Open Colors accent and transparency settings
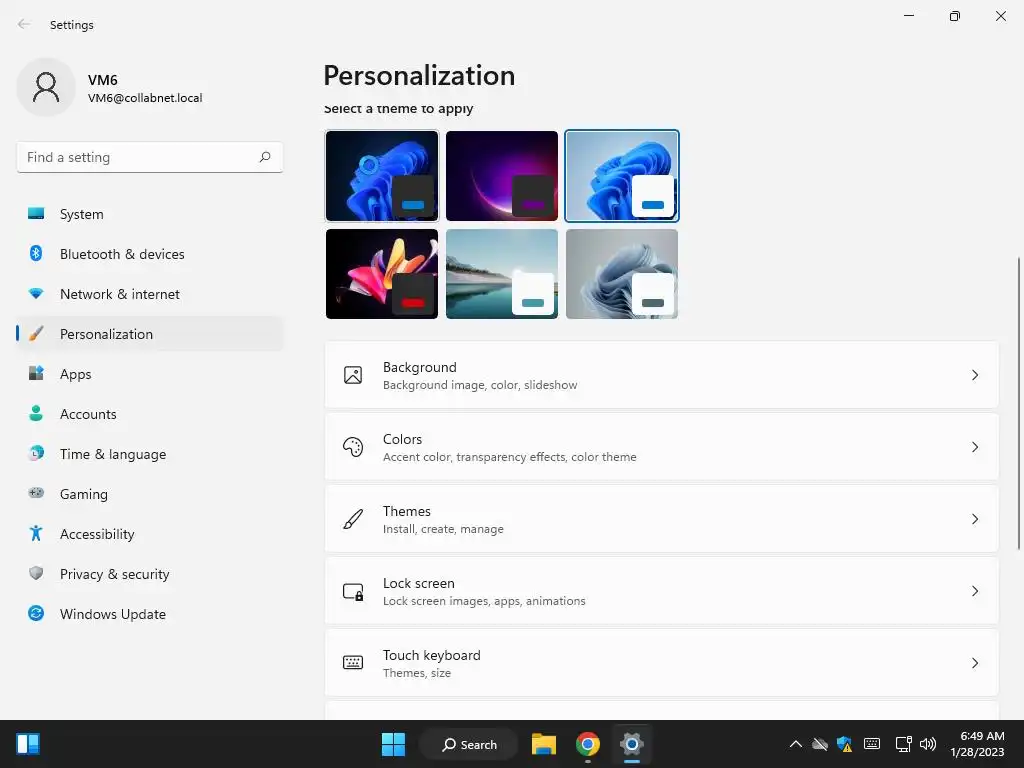1024x768 pixels. pyautogui.click(x=662, y=447)
